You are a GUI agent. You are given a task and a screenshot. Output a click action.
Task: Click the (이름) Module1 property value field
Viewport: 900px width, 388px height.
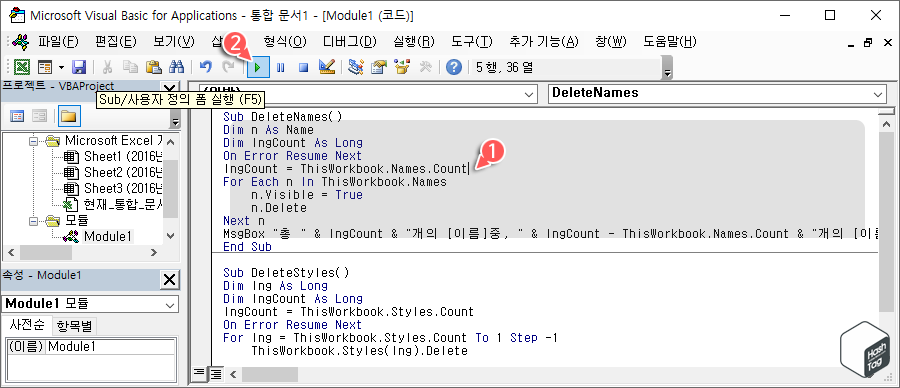pos(111,347)
